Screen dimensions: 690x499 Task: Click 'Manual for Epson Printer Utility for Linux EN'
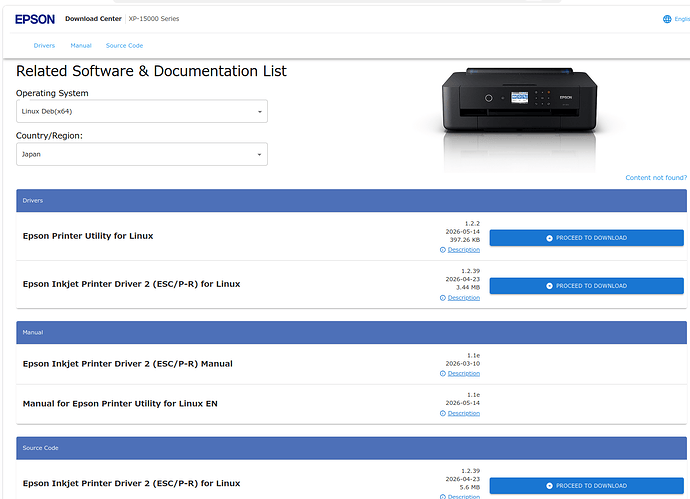point(120,404)
